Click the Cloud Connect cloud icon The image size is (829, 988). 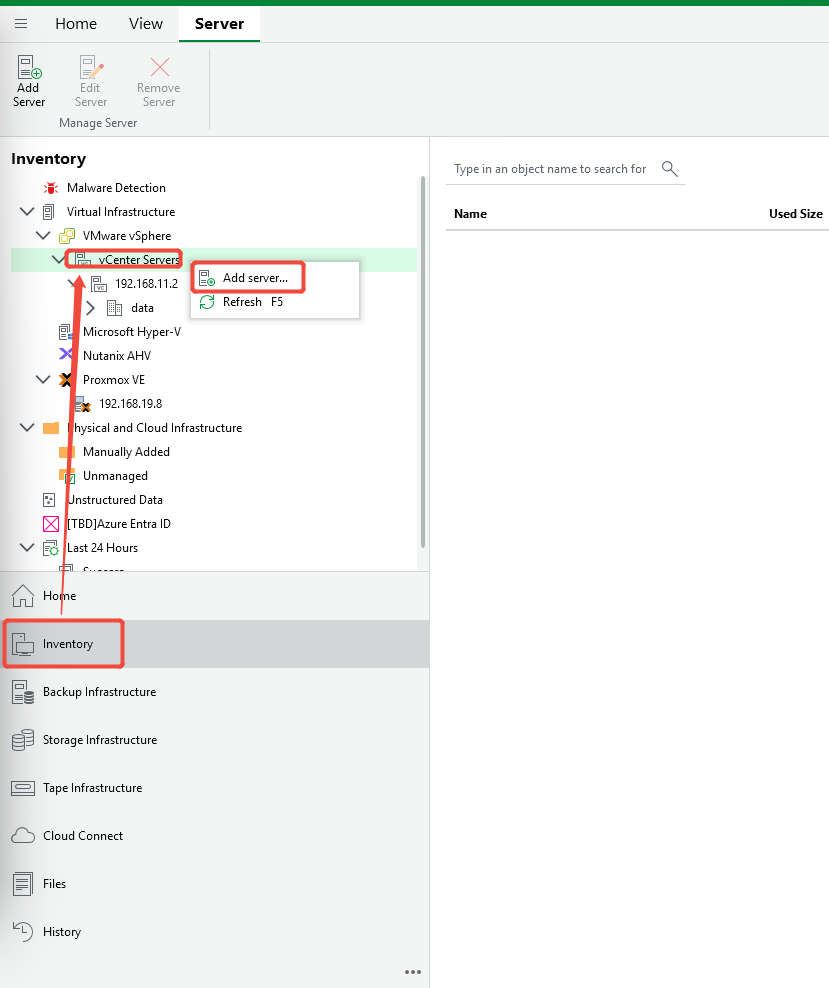[x=23, y=836]
